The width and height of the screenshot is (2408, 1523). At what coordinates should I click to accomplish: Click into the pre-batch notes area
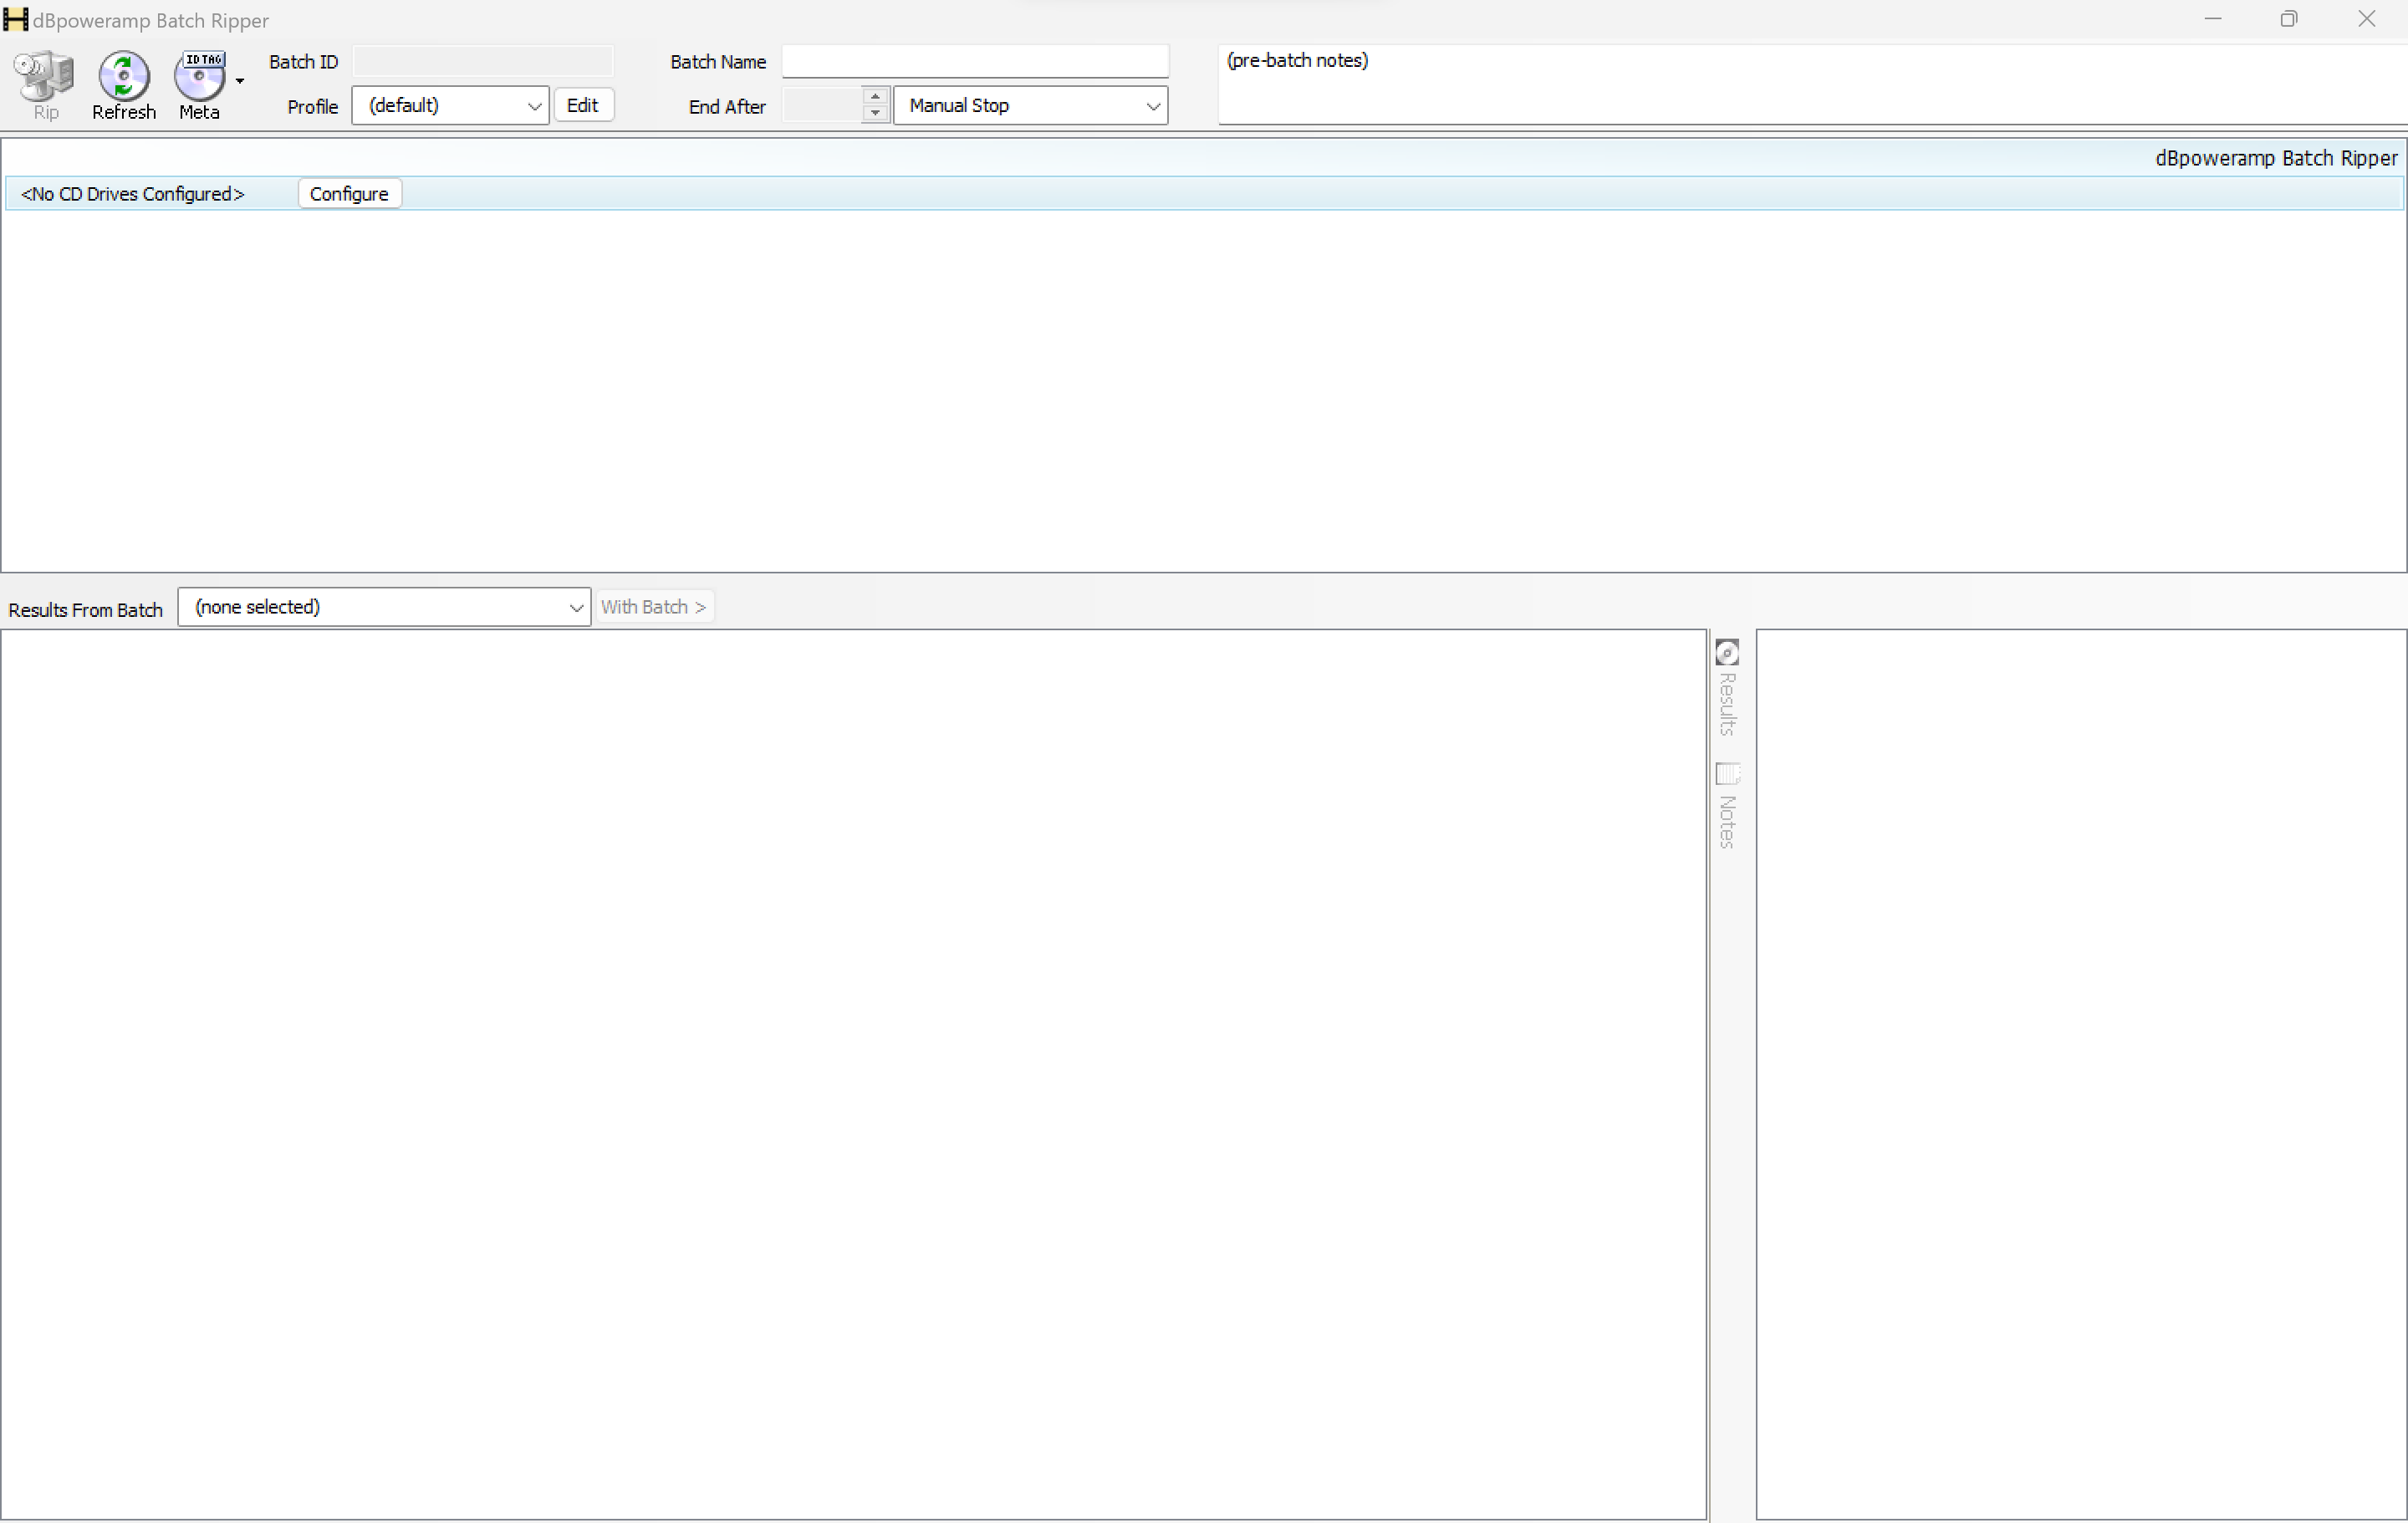pos(1810,85)
